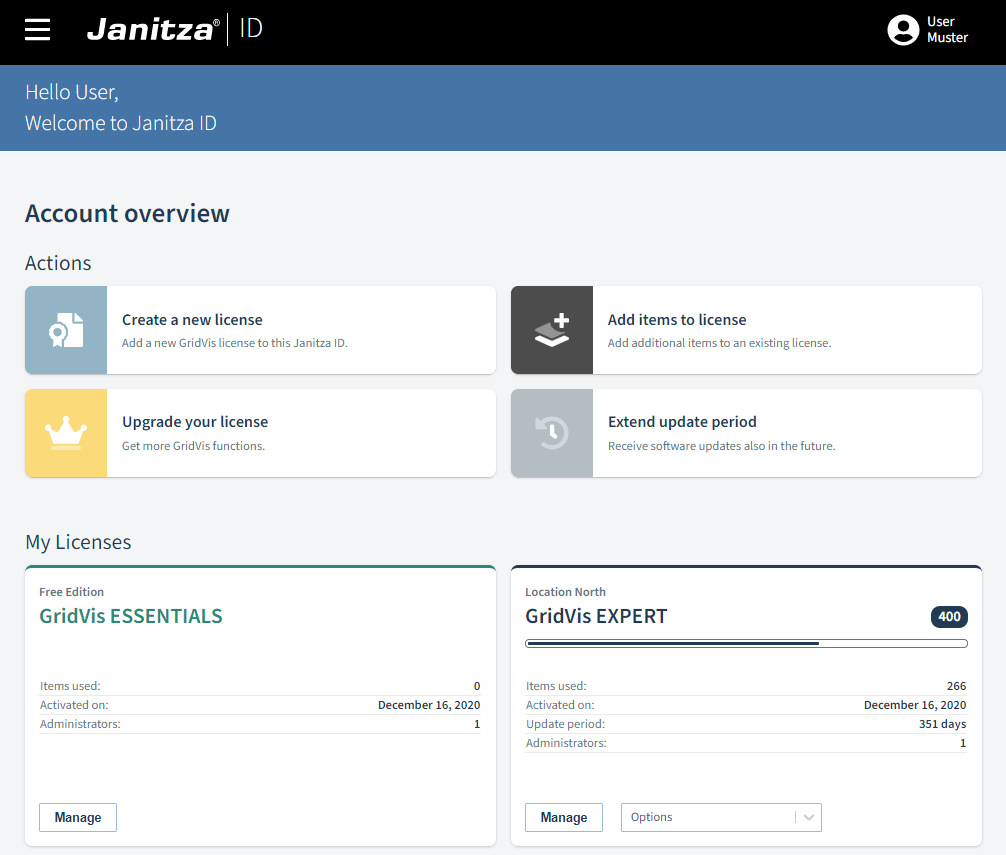Image resolution: width=1006 pixels, height=855 pixels.
Task: Click the GridVis EXPERT title
Action: point(596,616)
